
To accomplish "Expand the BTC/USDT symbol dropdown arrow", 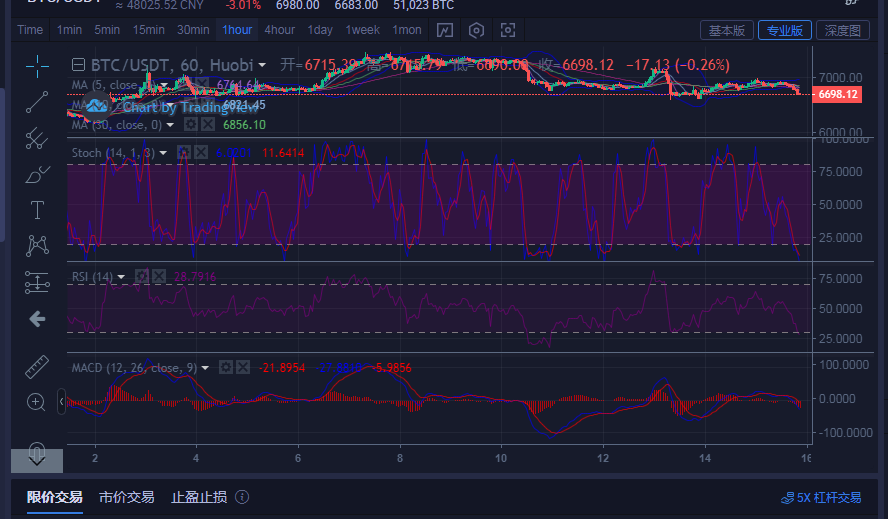I will 262,66.
